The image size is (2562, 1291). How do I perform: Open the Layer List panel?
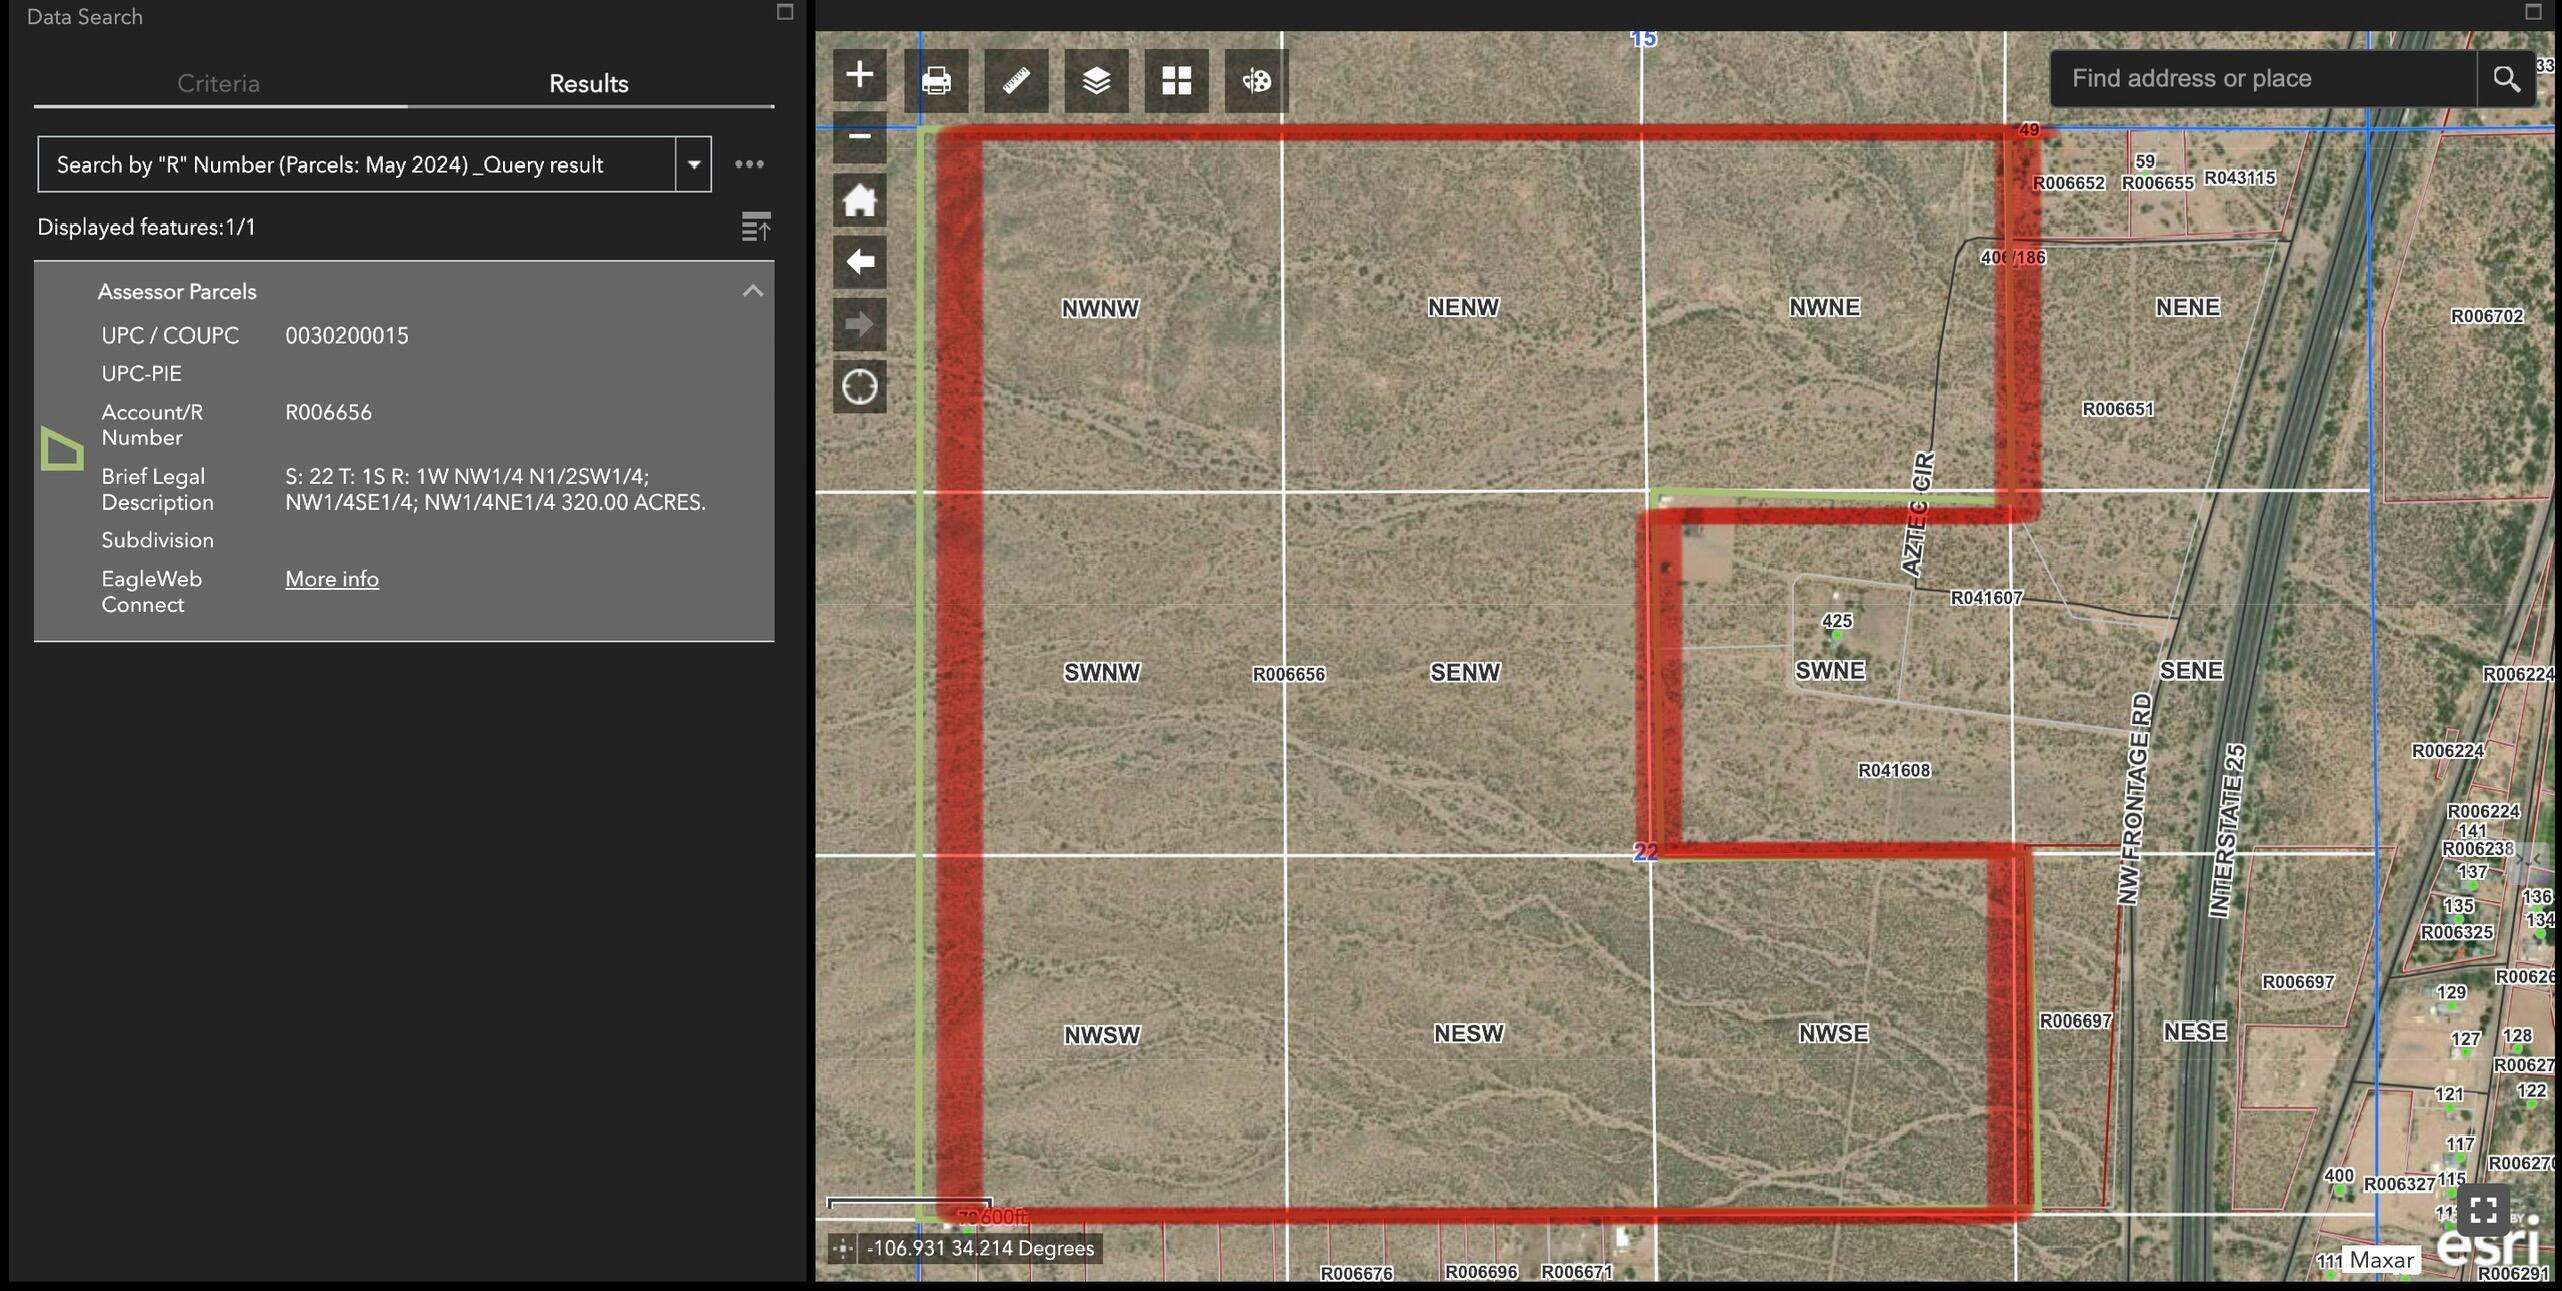pyautogui.click(x=1096, y=81)
